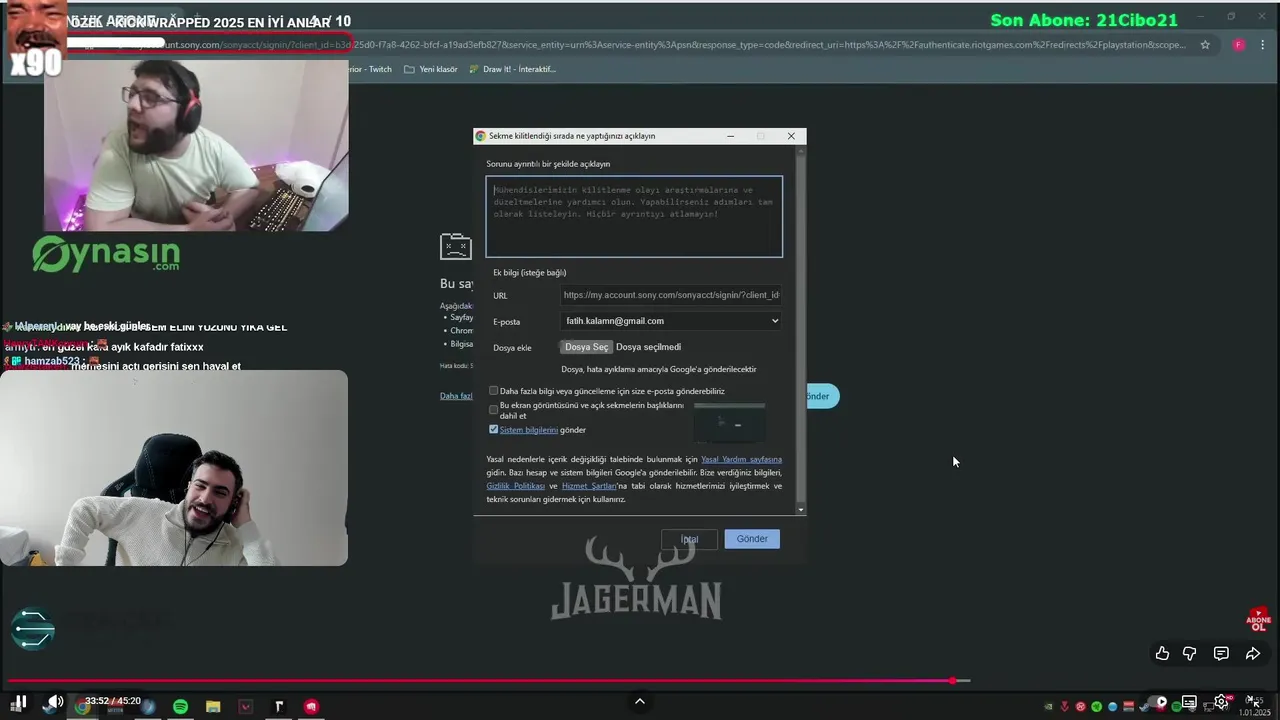Click the taskbar date 1.01.2025
Viewport: 1280px width, 720px height.
tap(1254, 713)
